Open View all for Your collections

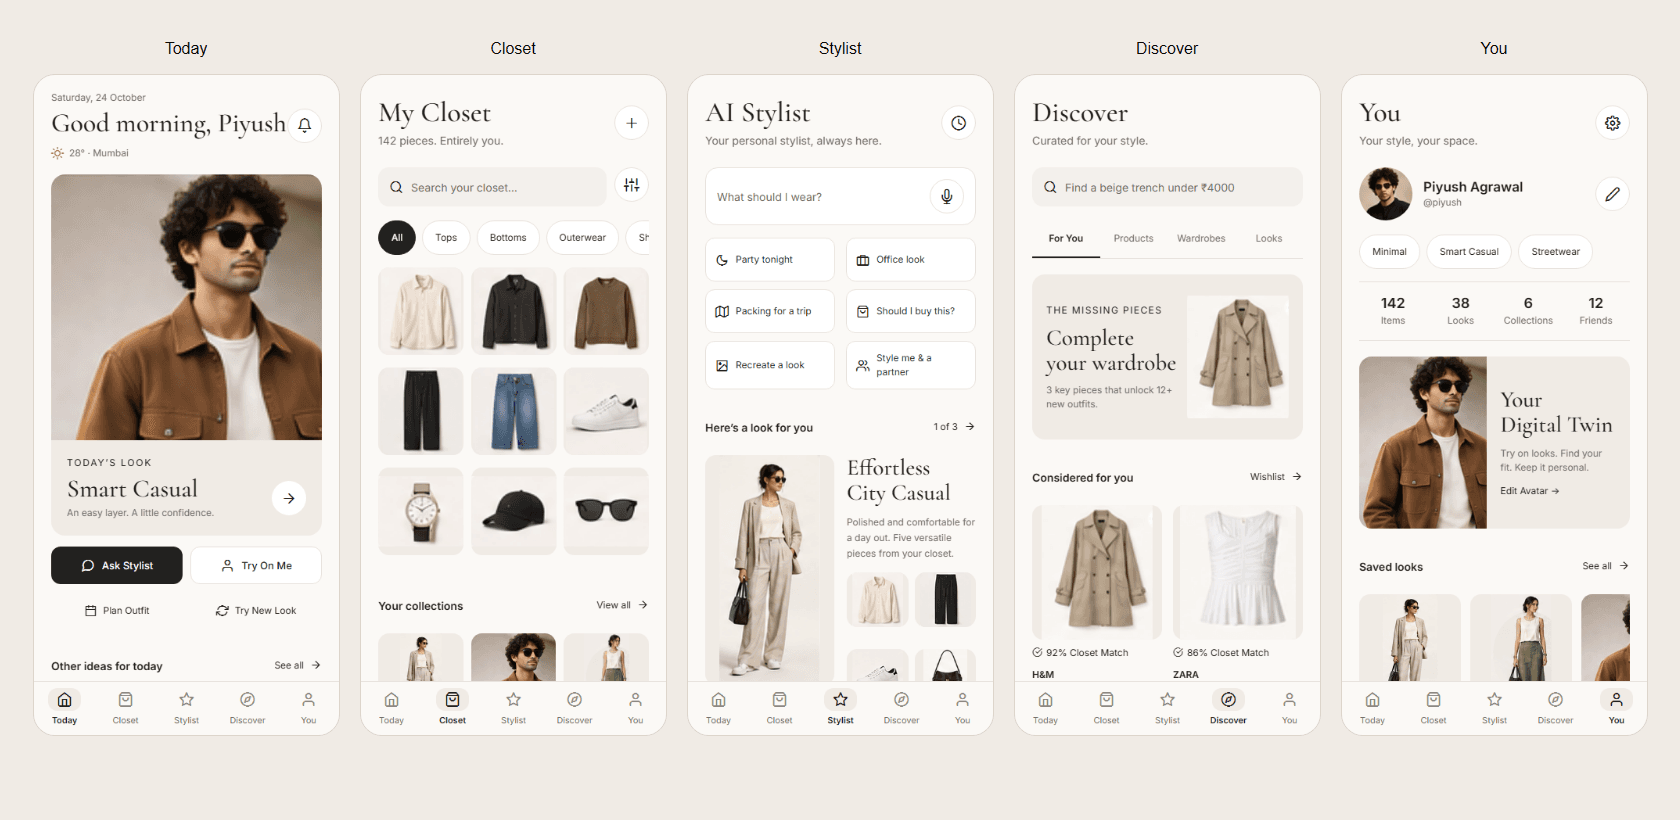tap(622, 605)
